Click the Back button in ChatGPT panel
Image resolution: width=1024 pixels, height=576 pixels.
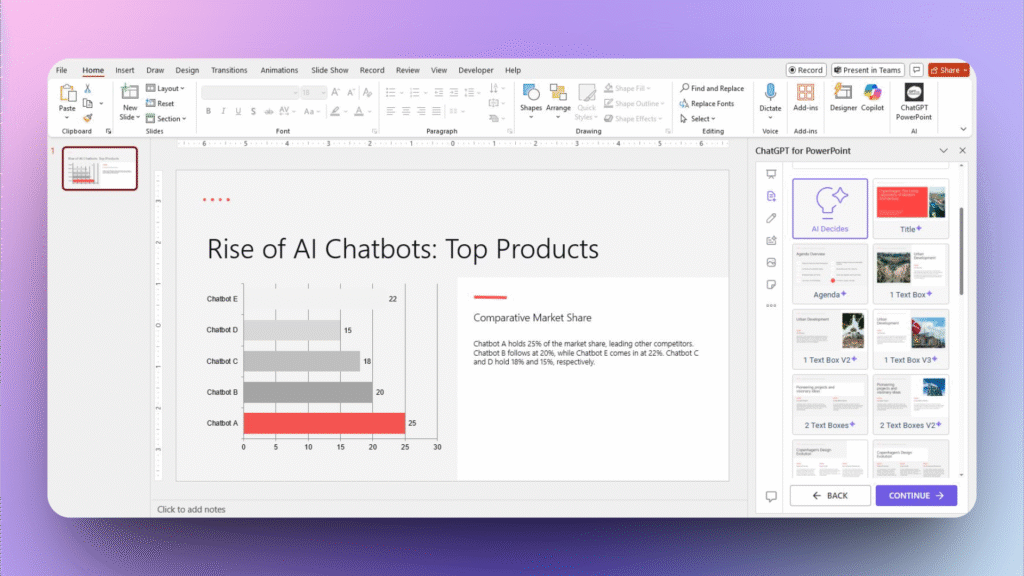(x=829, y=495)
